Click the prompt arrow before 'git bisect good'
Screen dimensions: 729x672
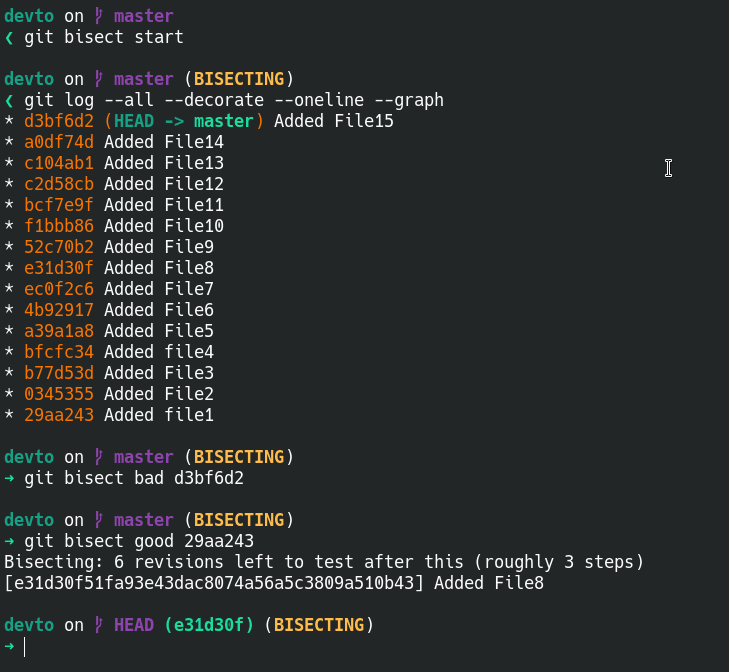(9, 541)
